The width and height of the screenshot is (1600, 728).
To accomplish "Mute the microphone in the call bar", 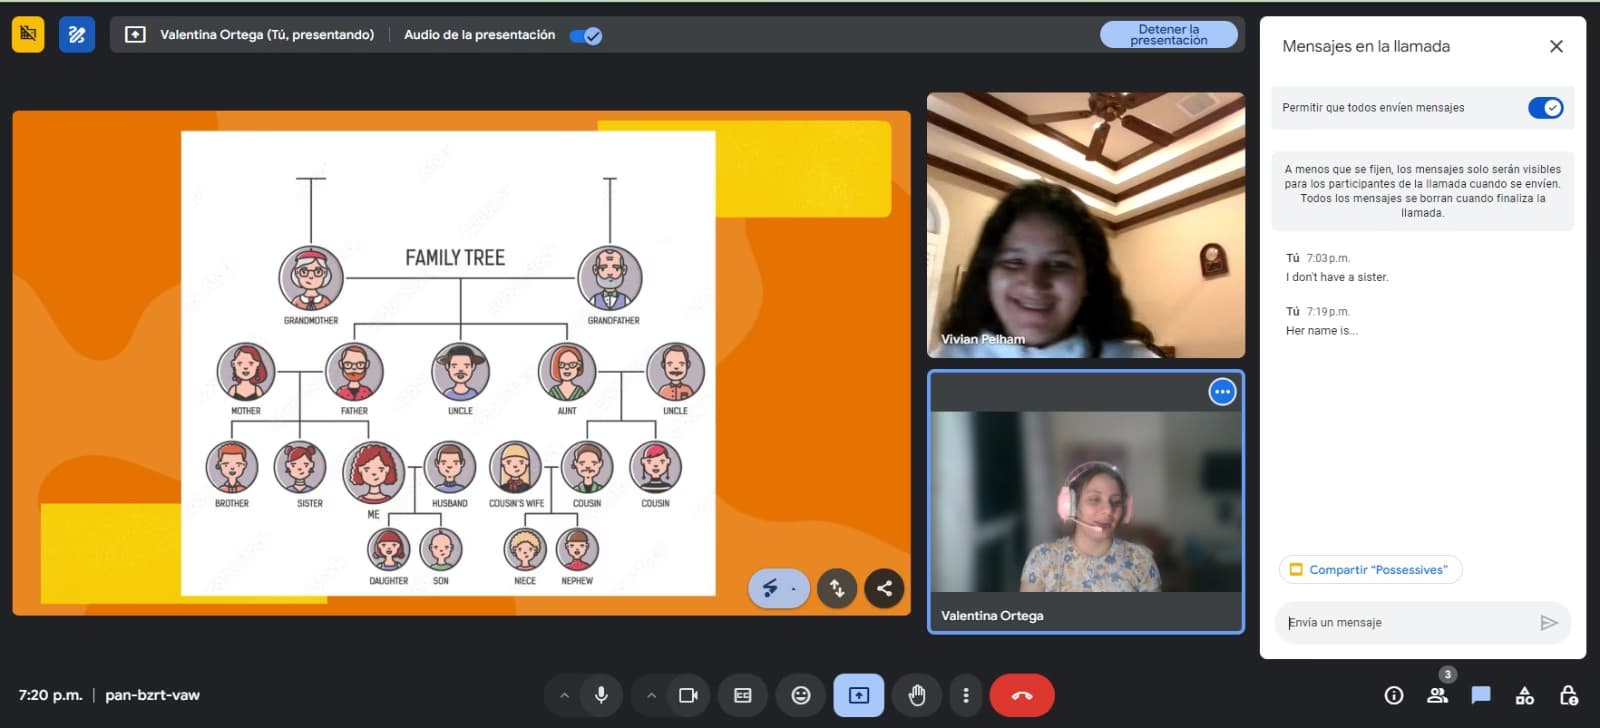I will coord(601,695).
